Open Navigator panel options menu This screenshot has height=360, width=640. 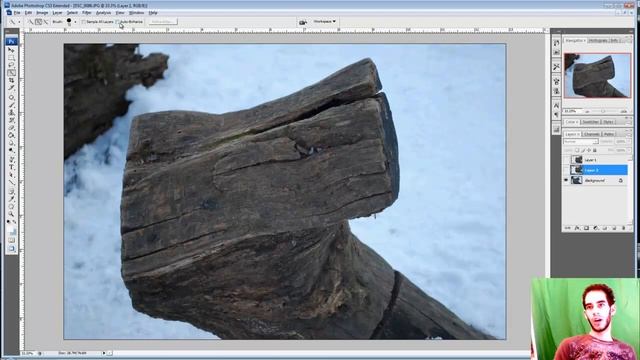coord(629,40)
